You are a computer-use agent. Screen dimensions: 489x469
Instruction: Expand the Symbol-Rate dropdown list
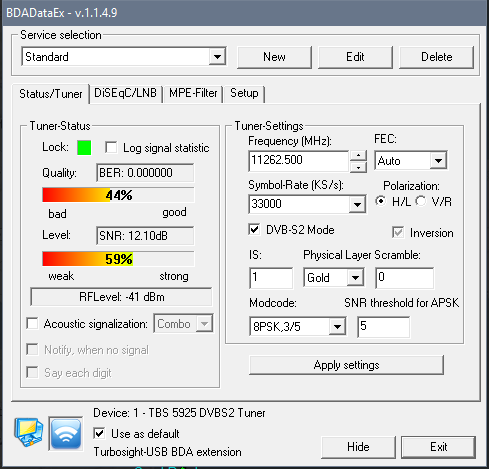click(x=357, y=204)
